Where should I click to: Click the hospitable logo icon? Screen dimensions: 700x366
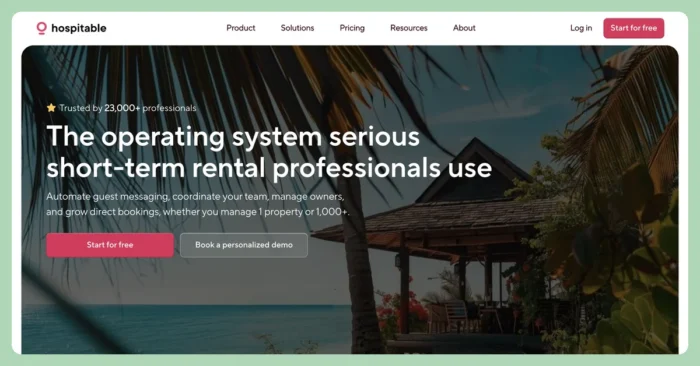[42, 28]
